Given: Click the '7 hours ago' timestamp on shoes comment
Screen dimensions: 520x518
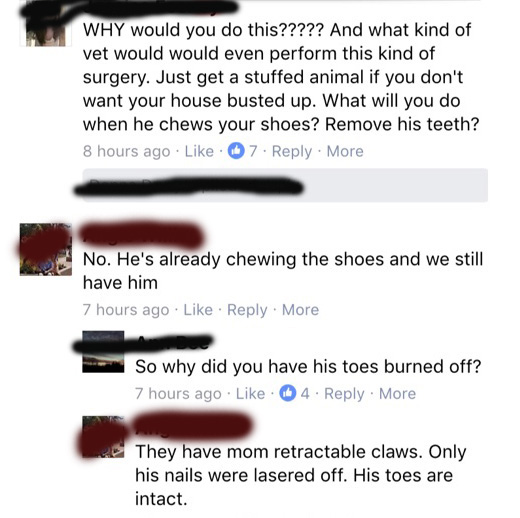Looking at the screenshot, I should [126, 310].
